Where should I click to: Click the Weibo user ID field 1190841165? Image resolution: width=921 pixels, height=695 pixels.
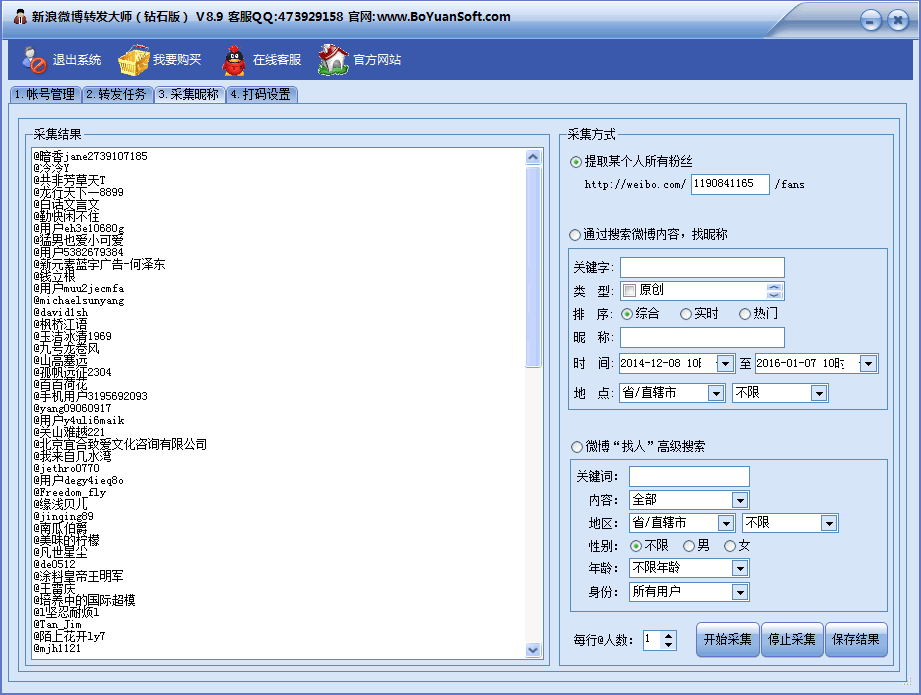pos(730,184)
